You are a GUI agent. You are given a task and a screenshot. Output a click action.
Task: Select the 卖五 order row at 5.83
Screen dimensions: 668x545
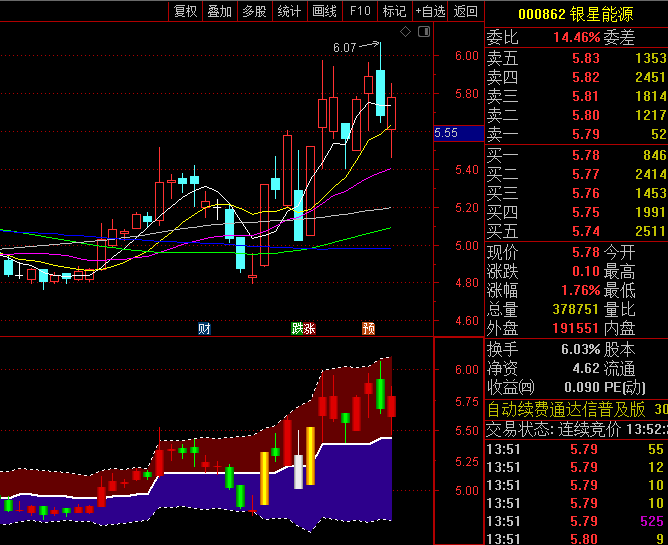point(577,58)
